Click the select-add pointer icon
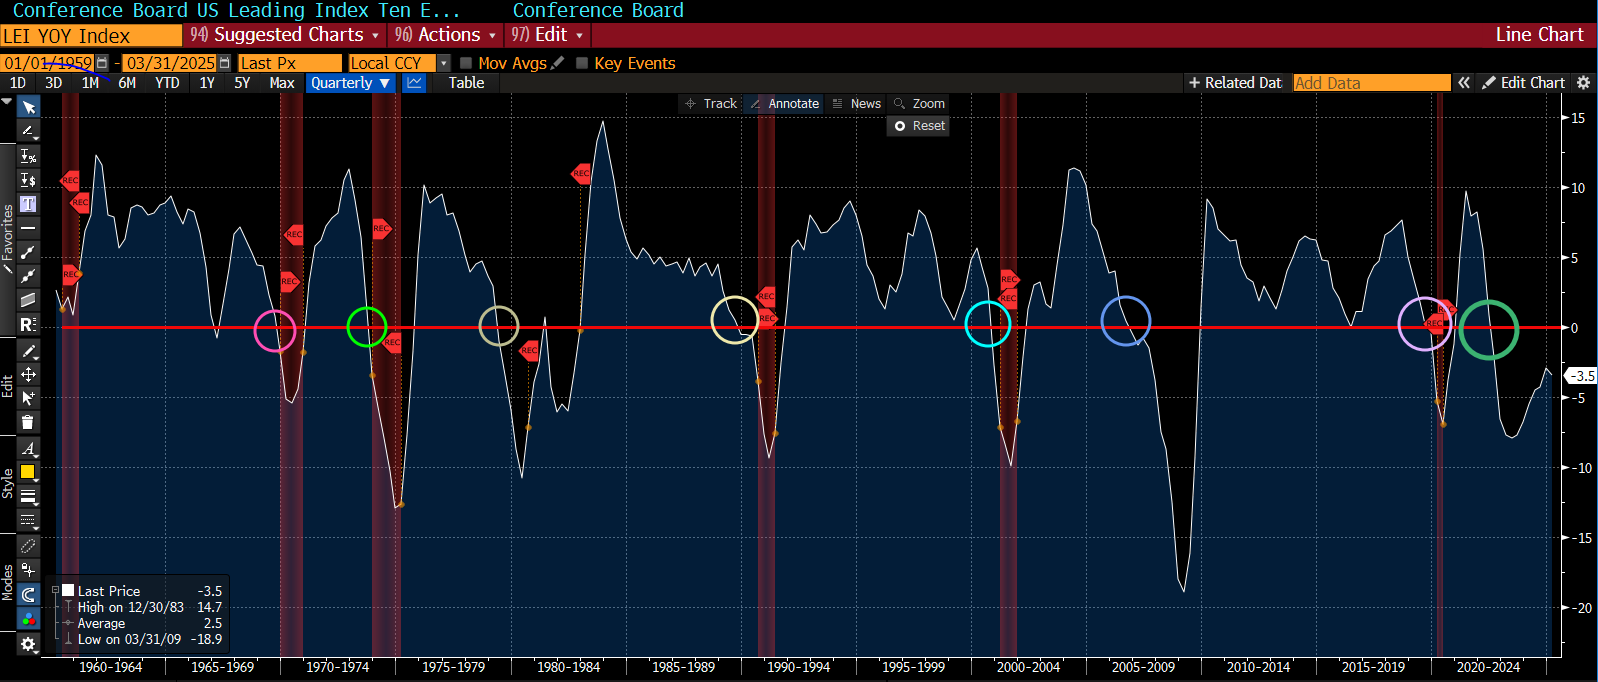The height and width of the screenshot is (682, 1598). click(x=28, y=398)
